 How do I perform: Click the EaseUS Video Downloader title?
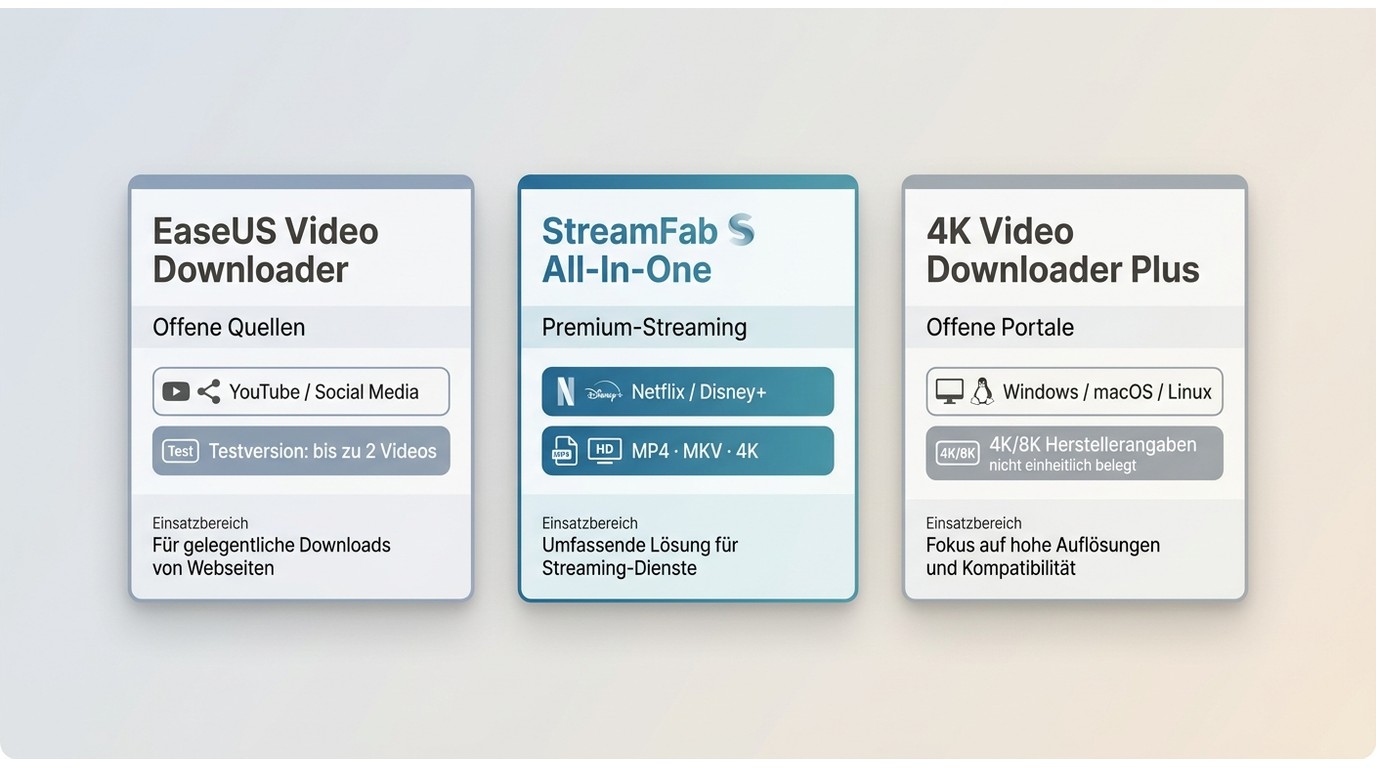click(265, 250)
